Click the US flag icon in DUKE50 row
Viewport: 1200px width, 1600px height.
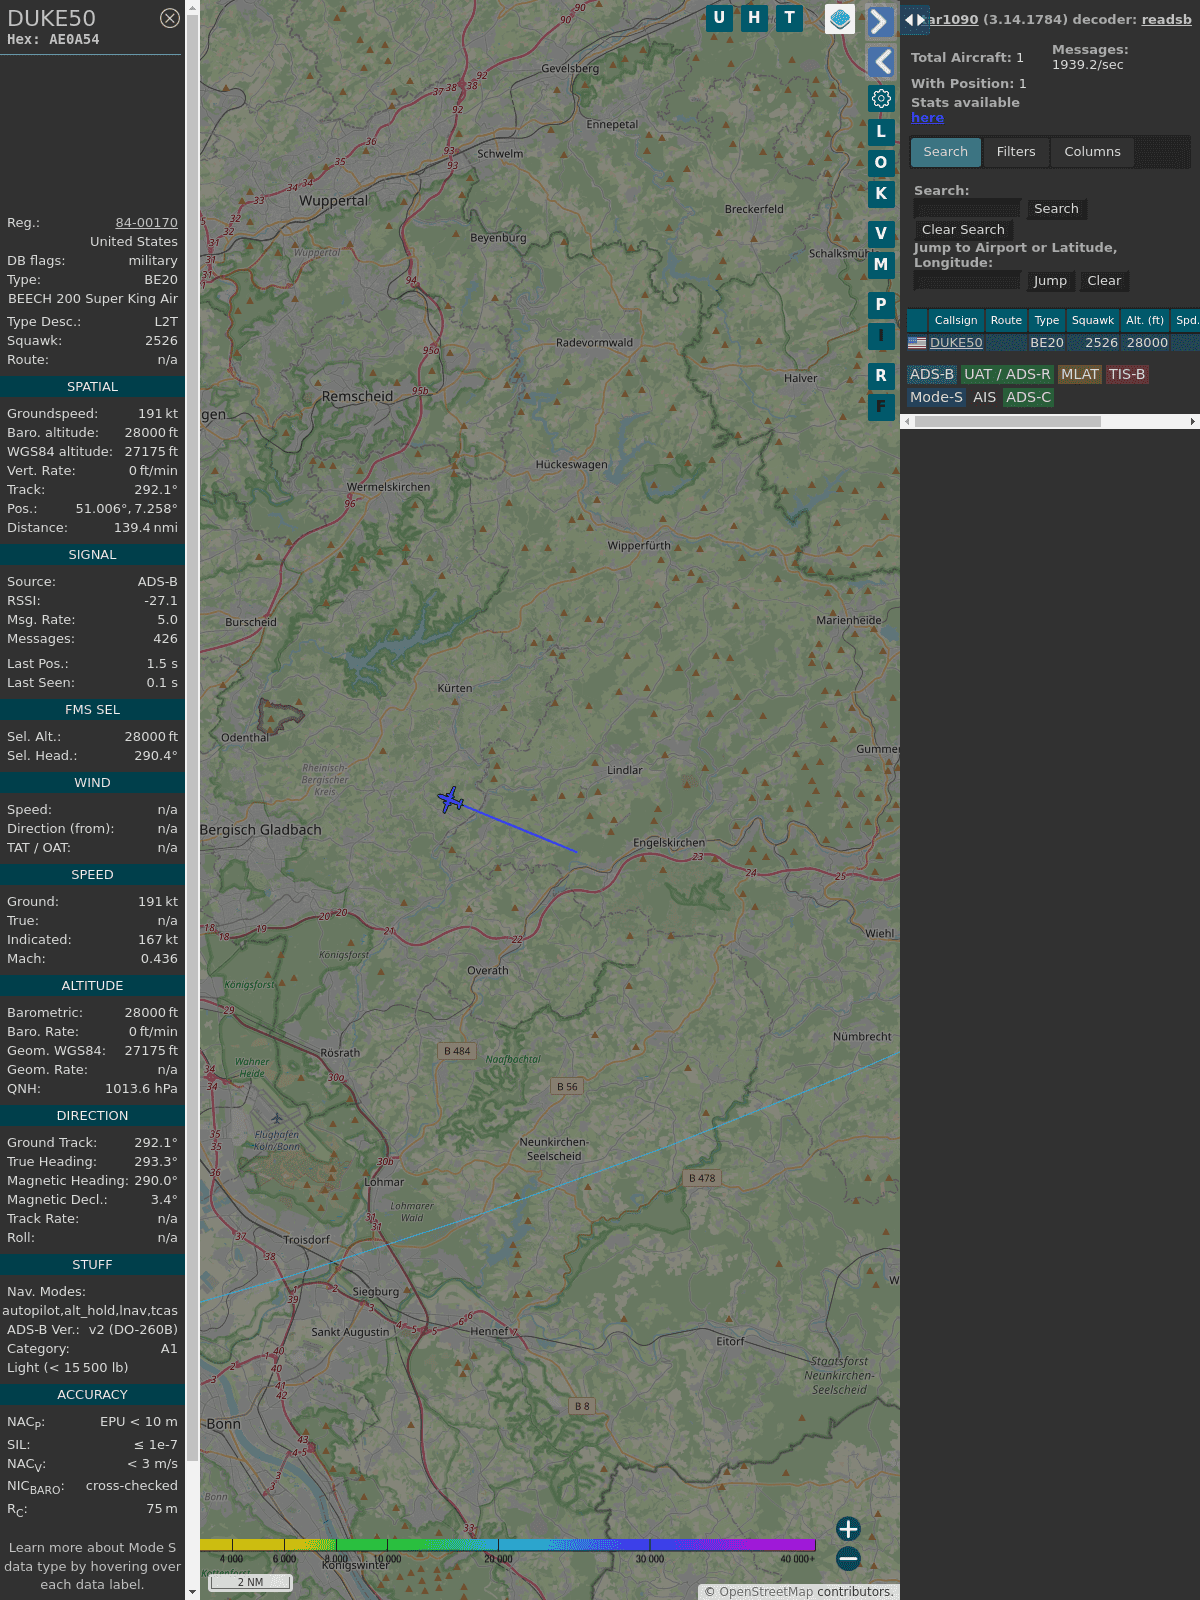917,343
